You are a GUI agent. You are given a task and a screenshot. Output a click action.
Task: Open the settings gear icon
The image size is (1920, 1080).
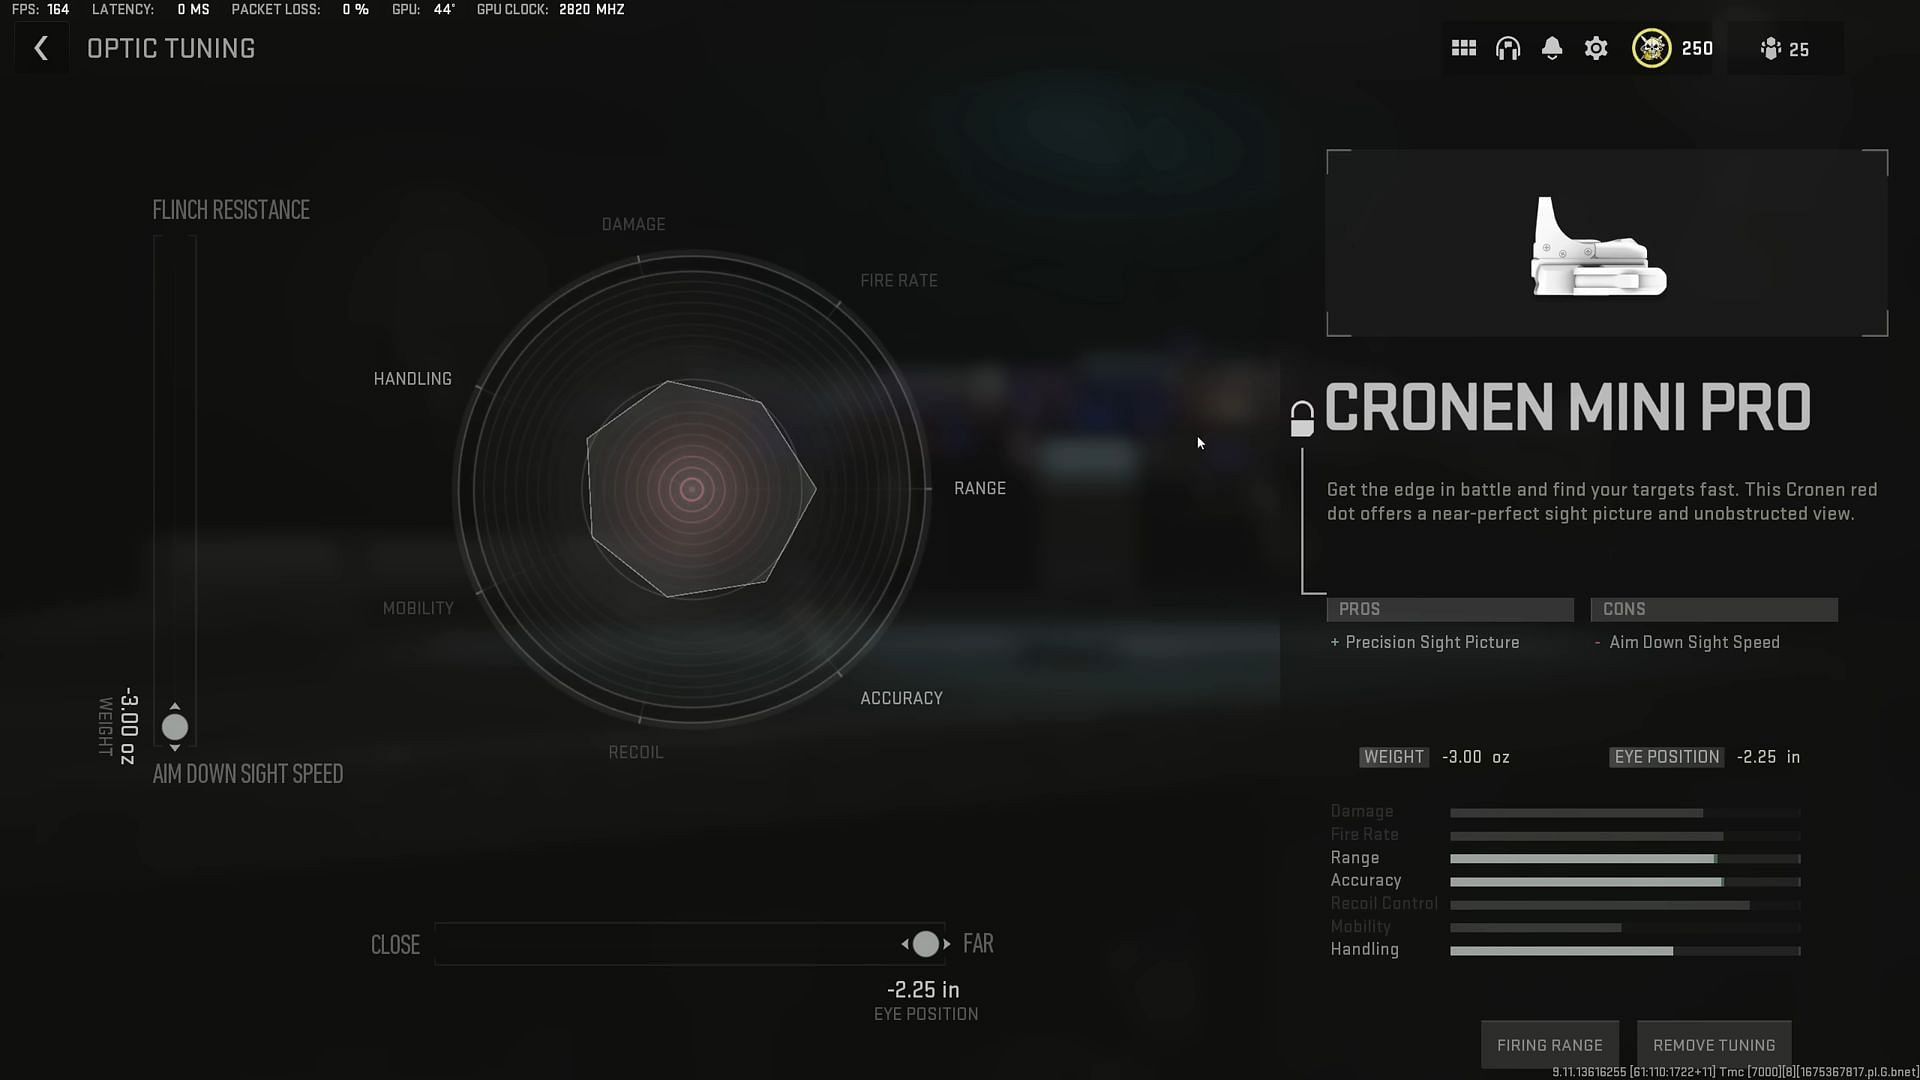click(1596, 49)
